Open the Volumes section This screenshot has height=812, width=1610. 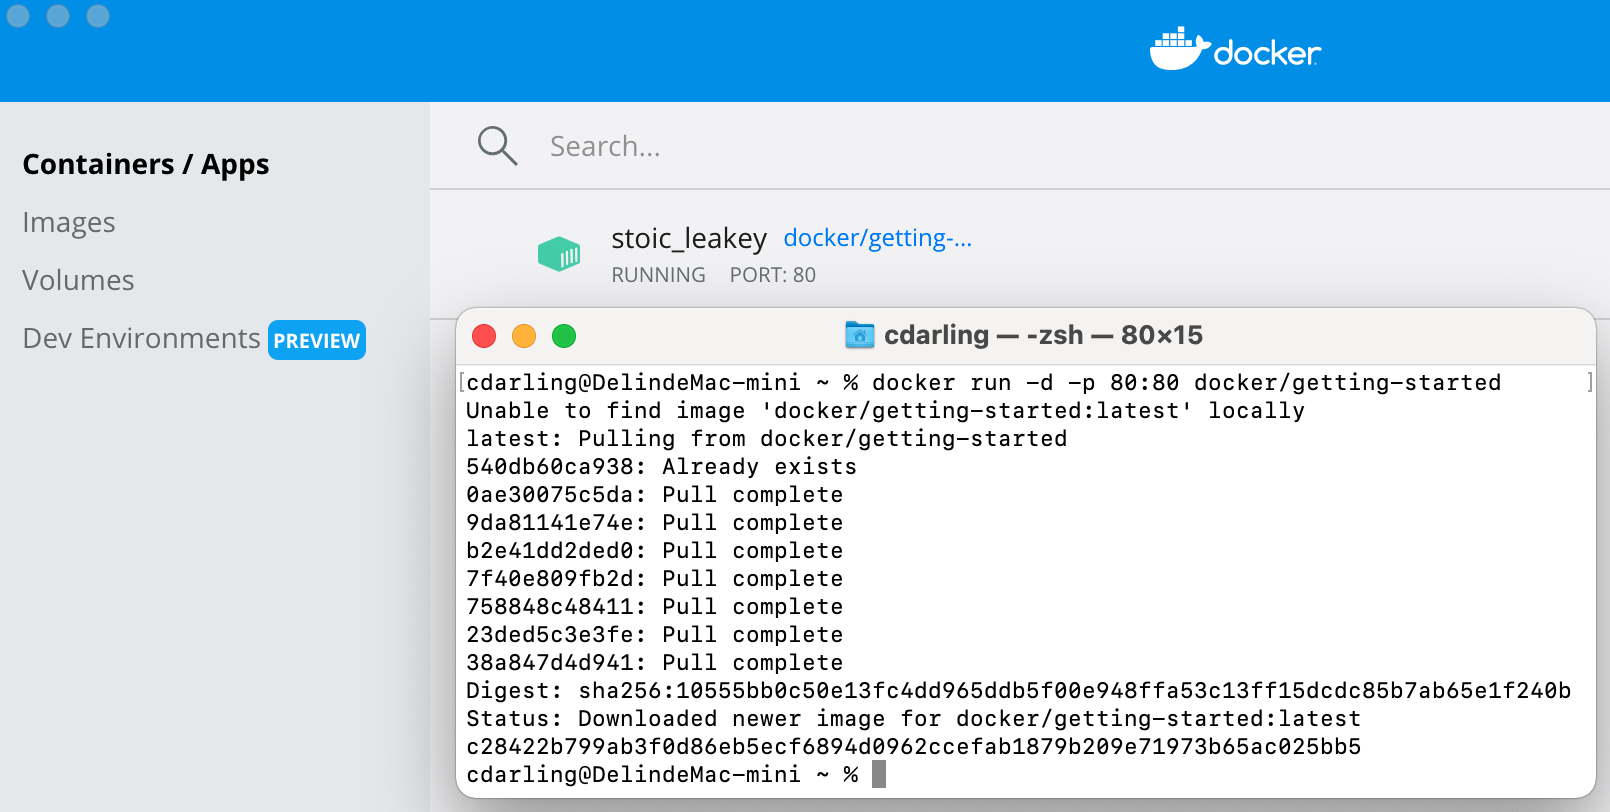[78, 280]
